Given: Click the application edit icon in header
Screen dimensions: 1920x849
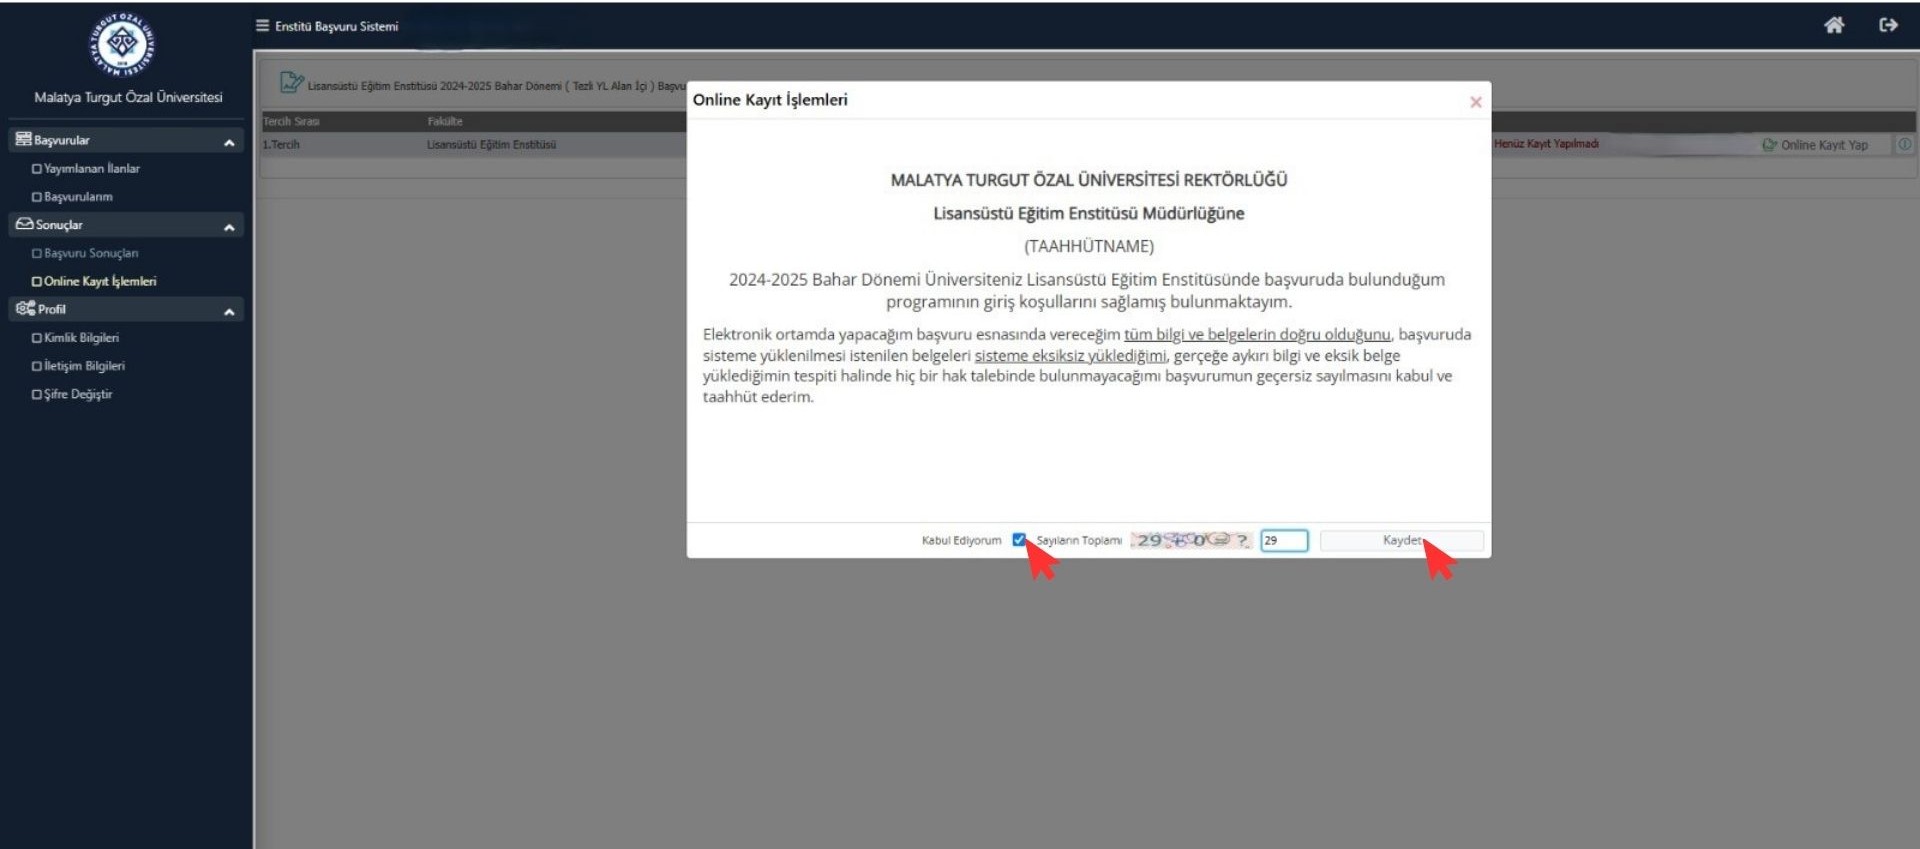Looking at the screenshot, I should coord(290,83).
